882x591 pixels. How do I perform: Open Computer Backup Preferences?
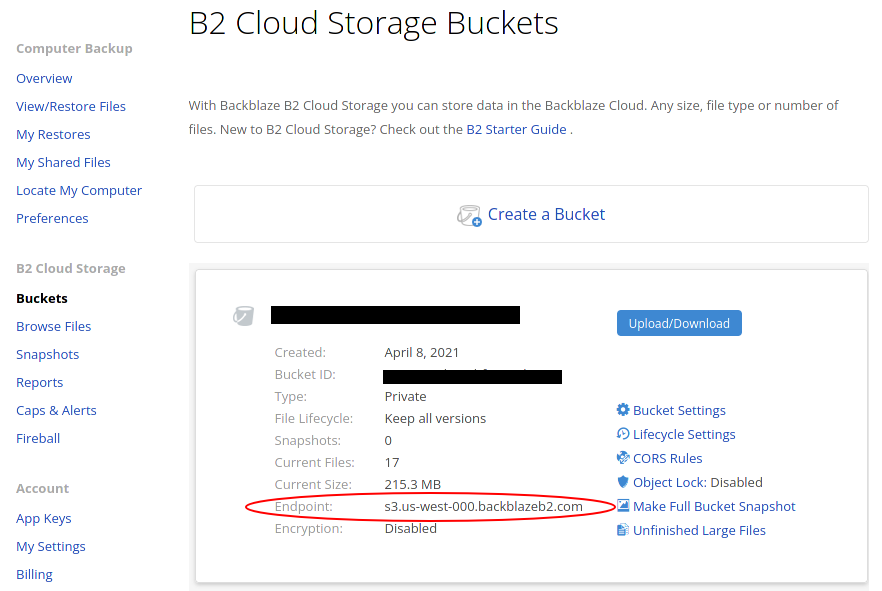[x=52, y=218]
